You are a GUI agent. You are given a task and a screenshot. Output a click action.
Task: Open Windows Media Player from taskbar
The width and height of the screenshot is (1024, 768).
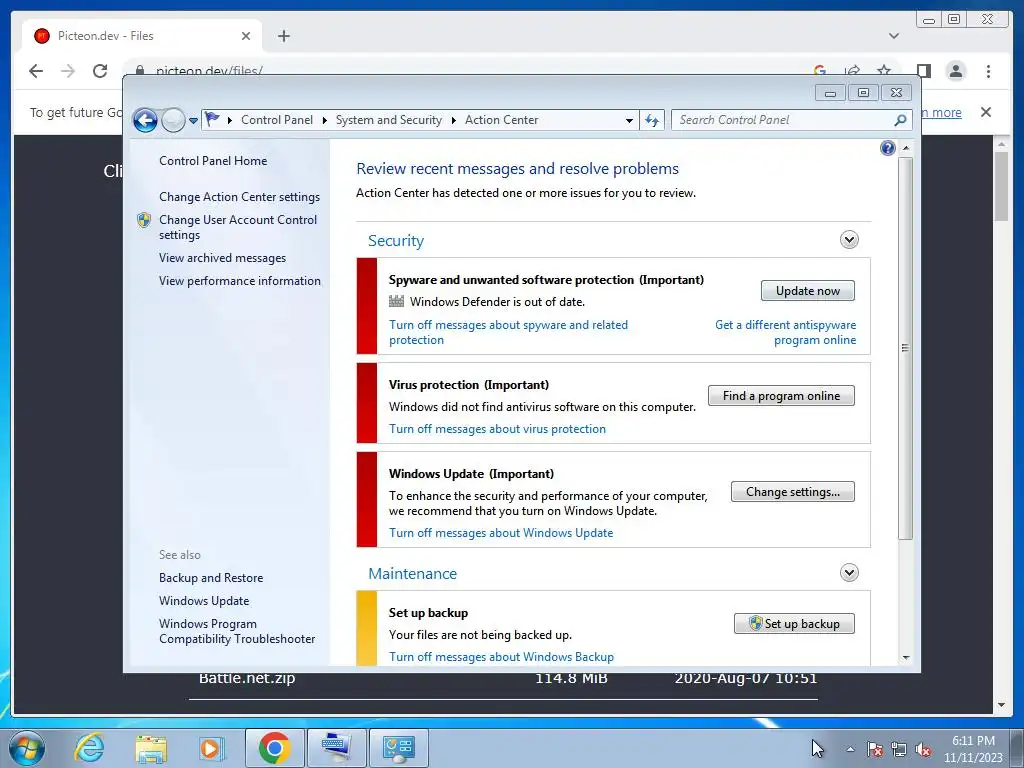(211, 748)
